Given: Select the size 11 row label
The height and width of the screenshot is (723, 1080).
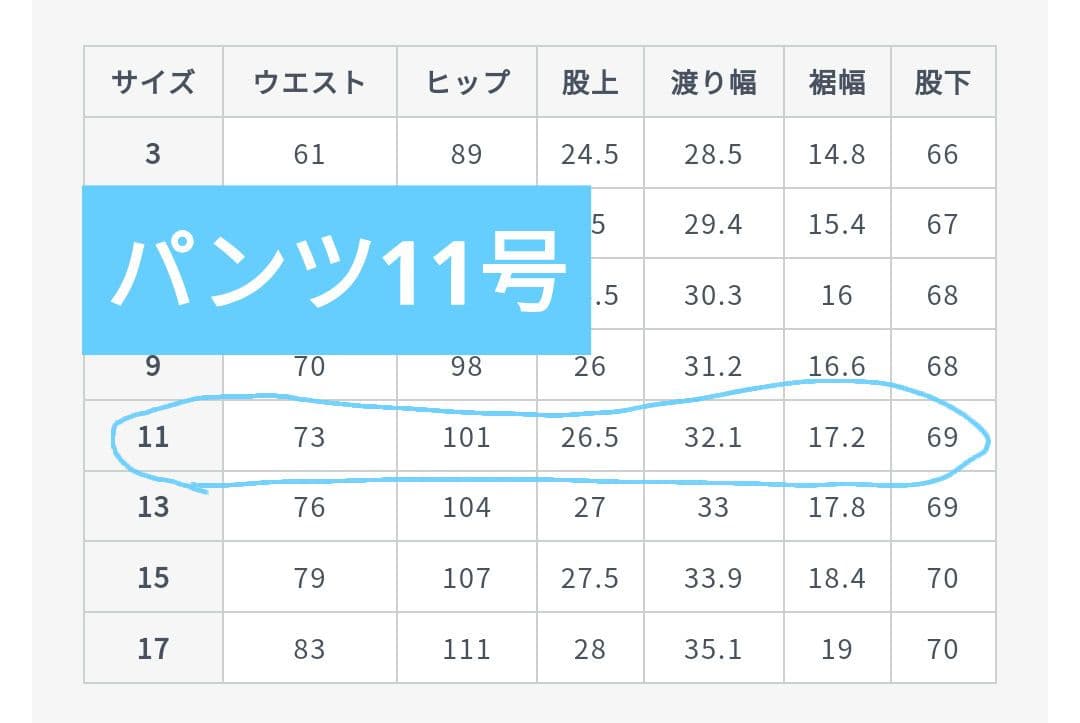Looking at the screenshot, I should point(153,437).
